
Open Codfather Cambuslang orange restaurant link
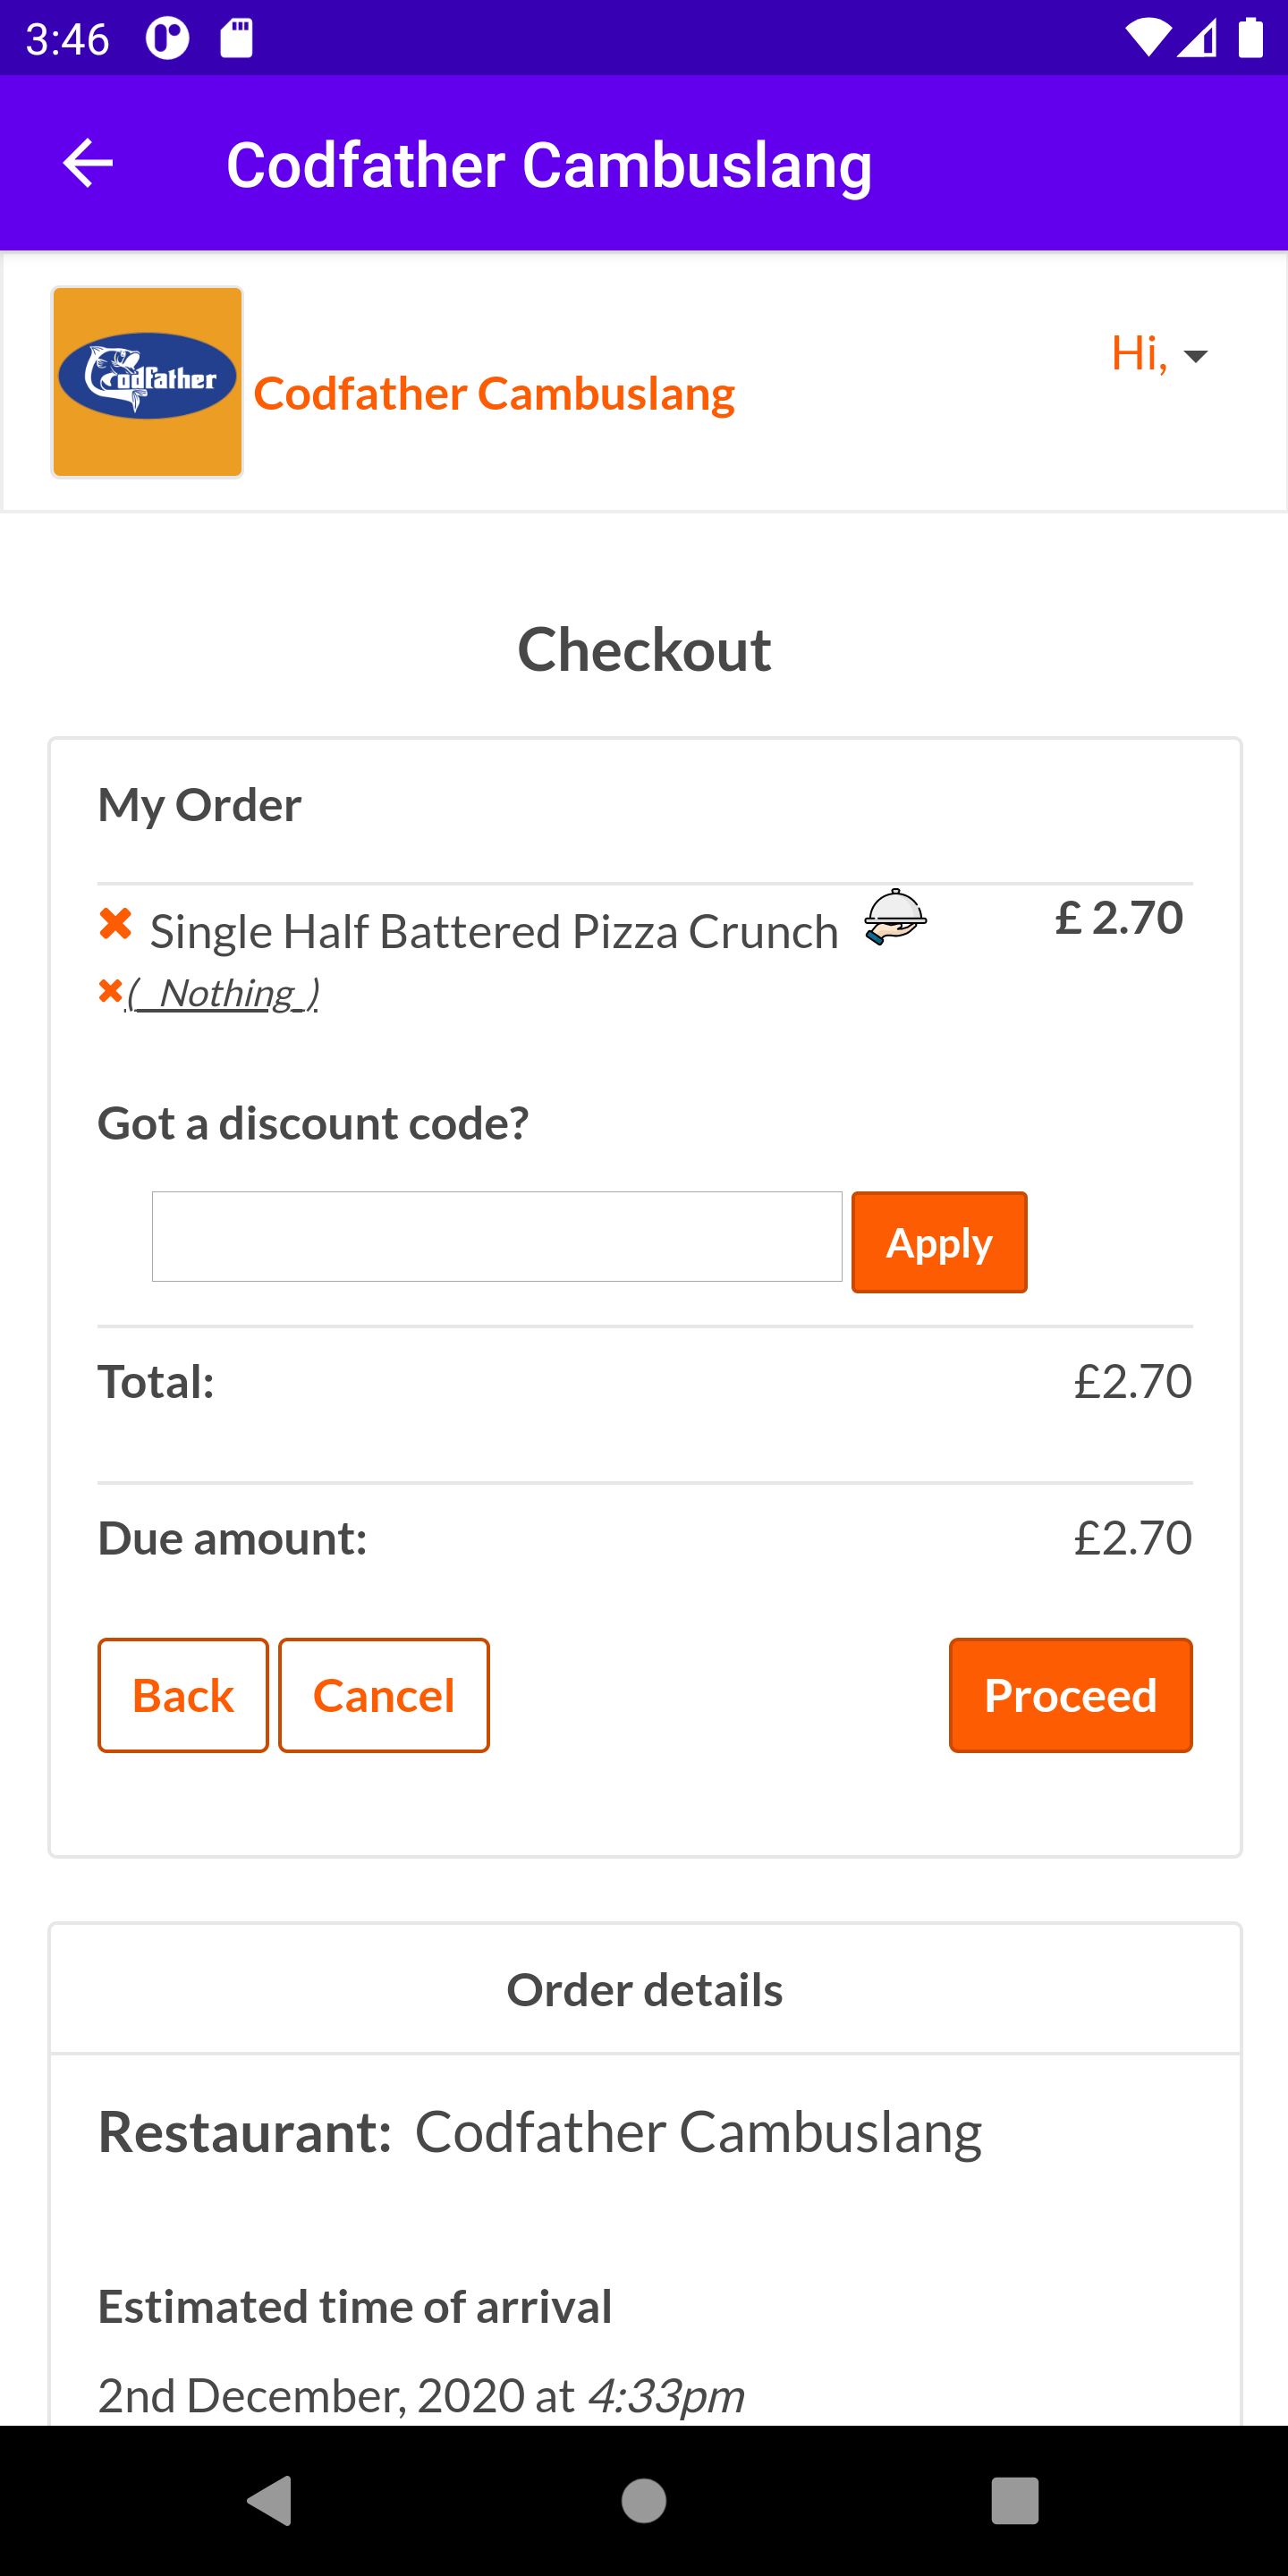point(494,393)
